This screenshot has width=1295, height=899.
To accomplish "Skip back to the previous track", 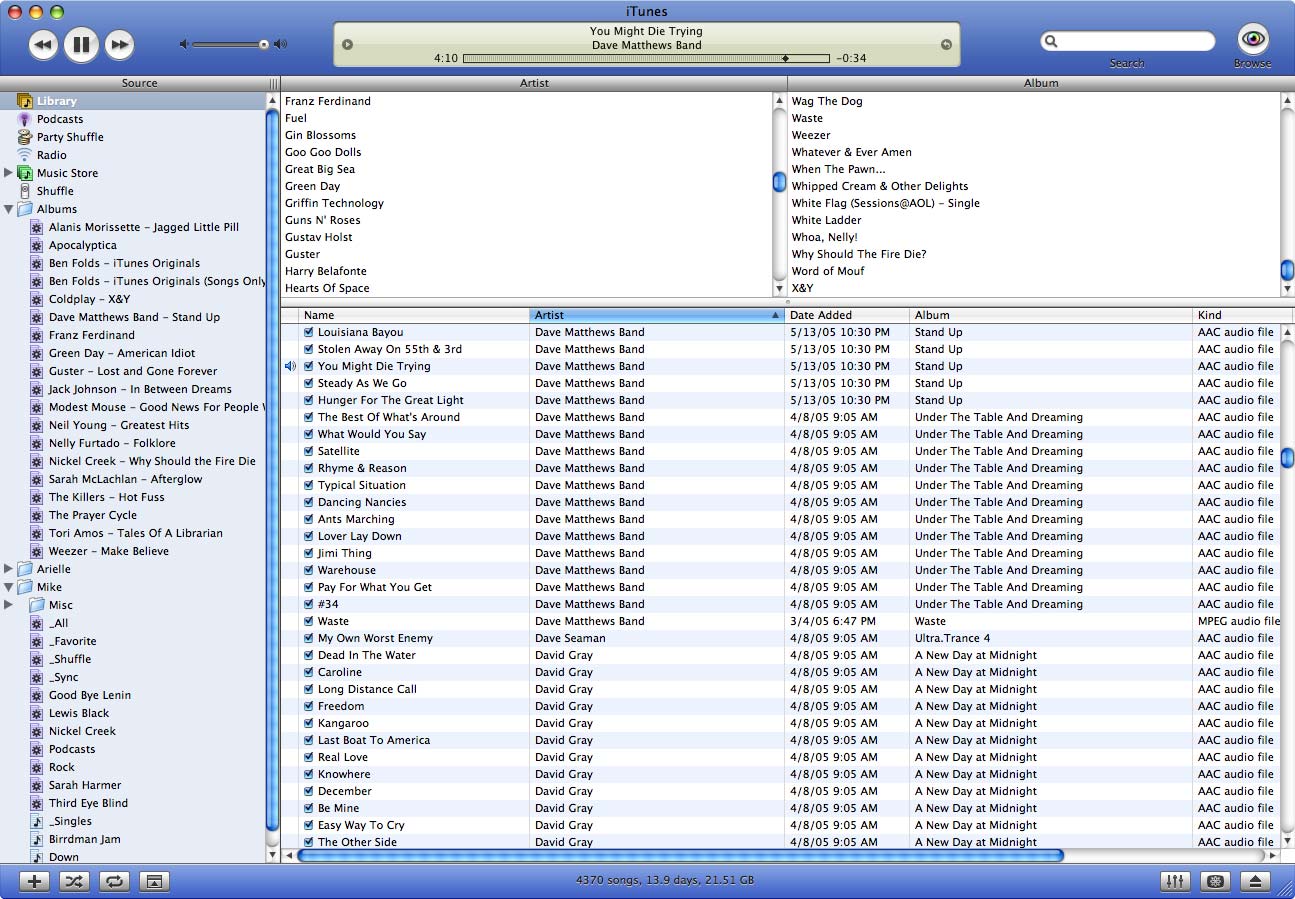I will [43, 44].
